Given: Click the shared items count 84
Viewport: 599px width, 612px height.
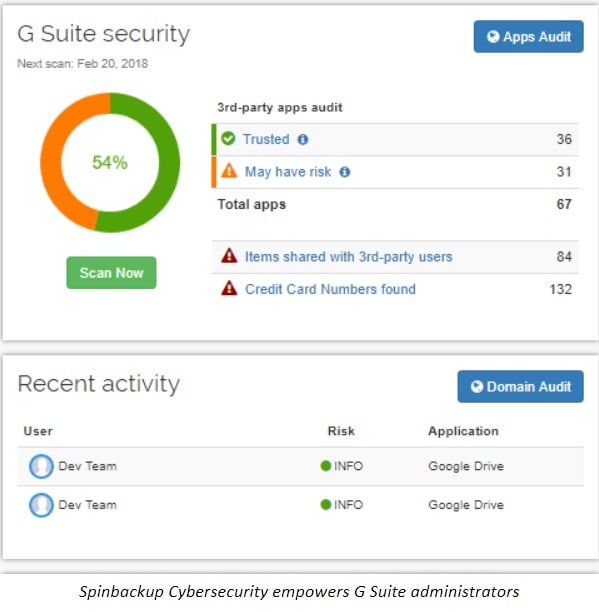Looking at the screenshot, I should (x=564, y=257).
